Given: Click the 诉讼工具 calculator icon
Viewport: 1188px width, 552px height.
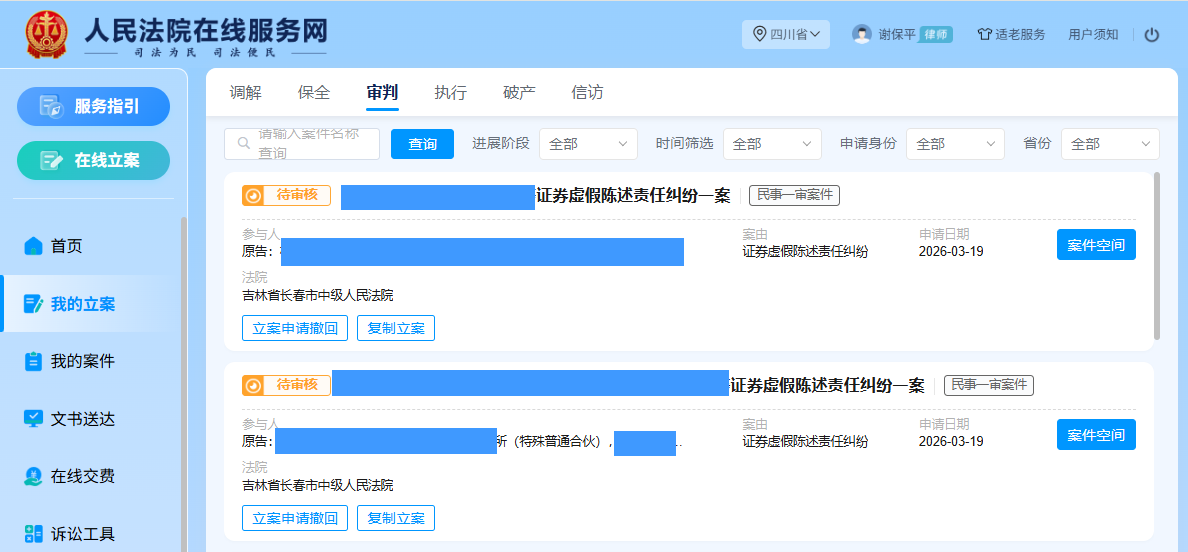Looking at the screenshot, I should click(x=33, y=534).
